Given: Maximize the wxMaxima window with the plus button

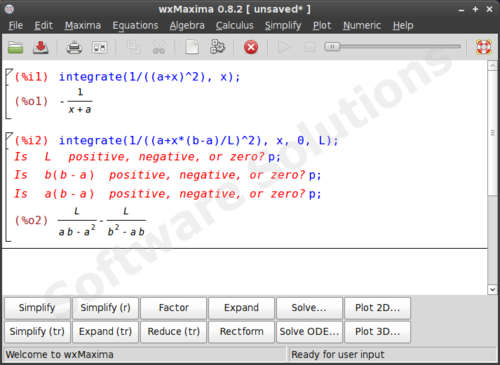Looking at the screenshot, I should [x=475, y=9].
